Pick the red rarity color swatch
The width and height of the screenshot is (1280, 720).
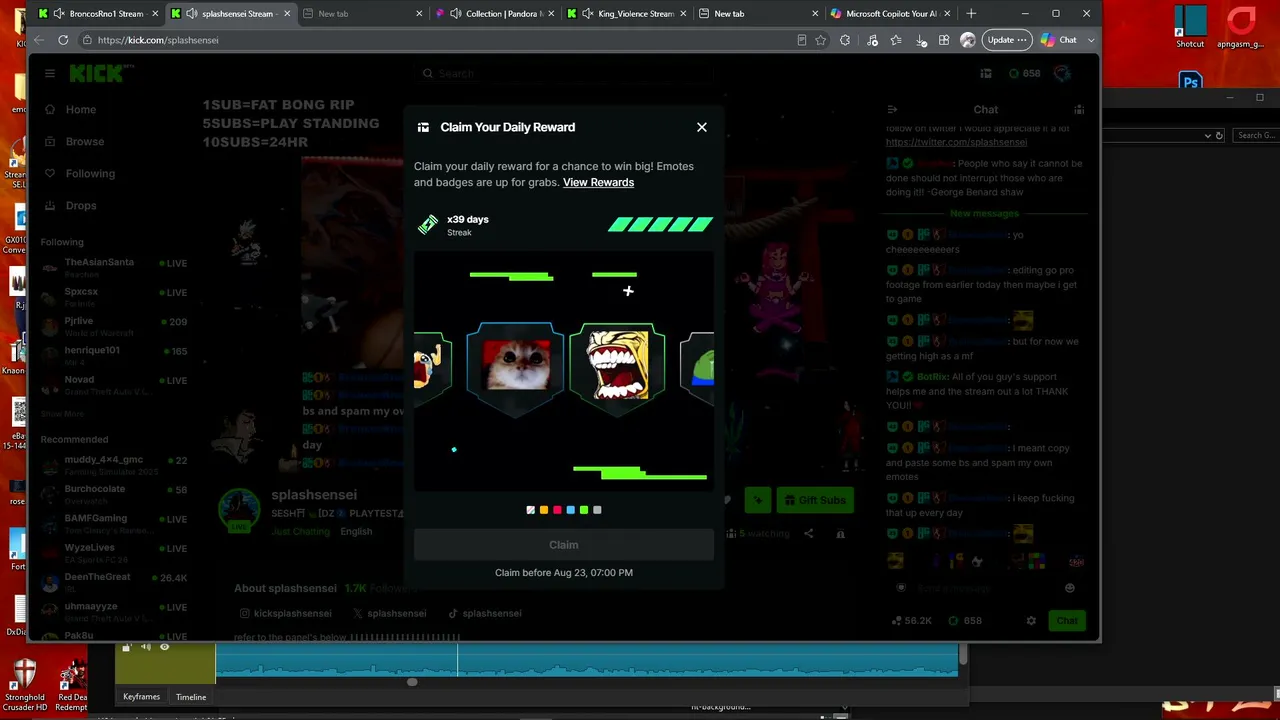tap(557, 510)
